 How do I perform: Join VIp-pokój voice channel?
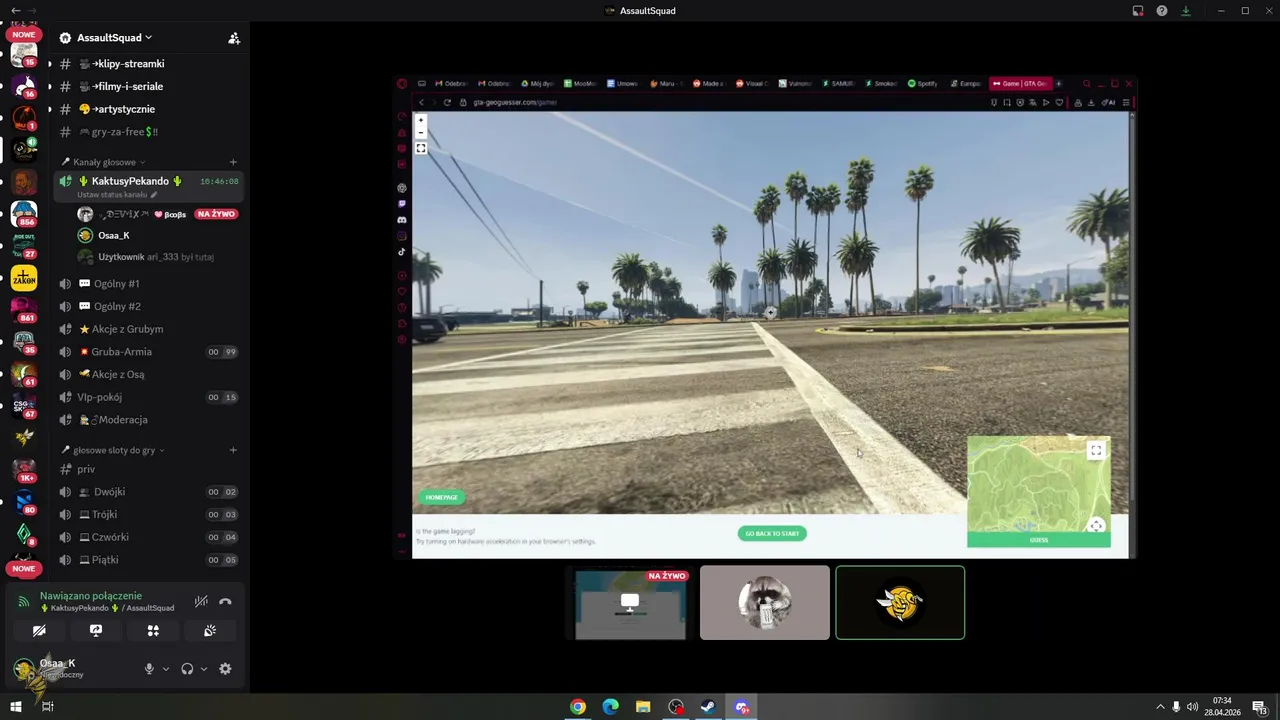tap(148, 397)
